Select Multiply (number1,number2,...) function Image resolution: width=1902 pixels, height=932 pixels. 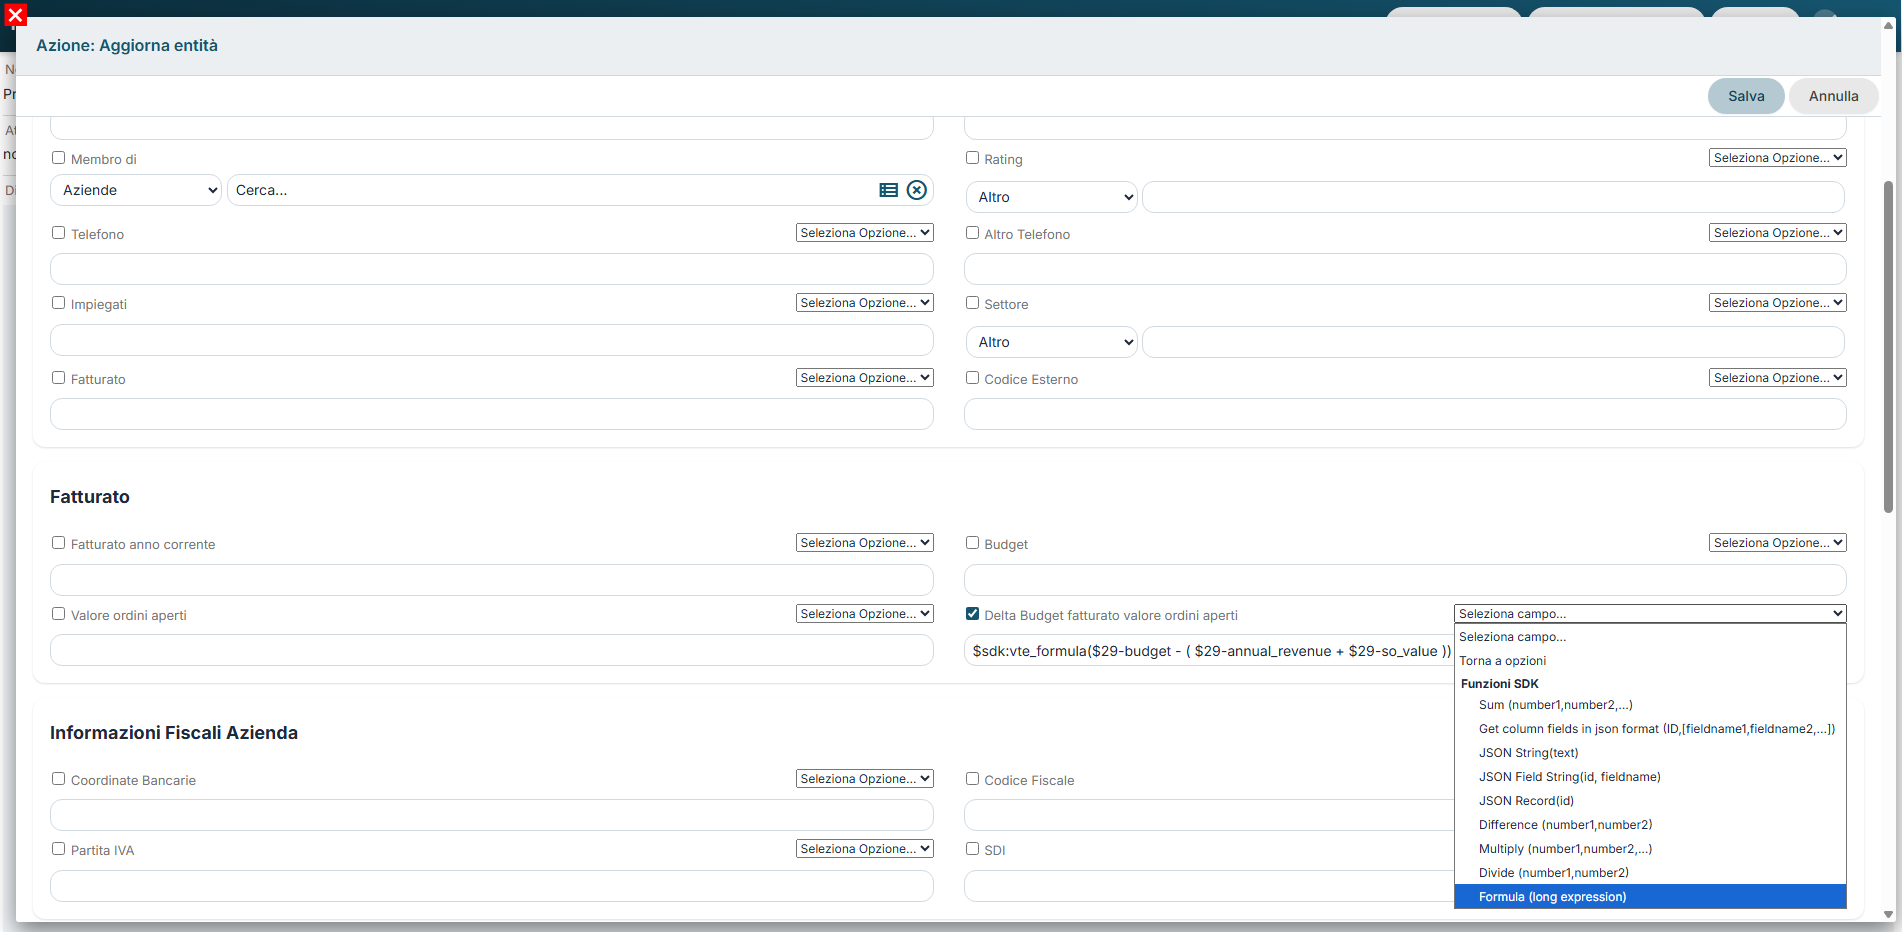1650,849
